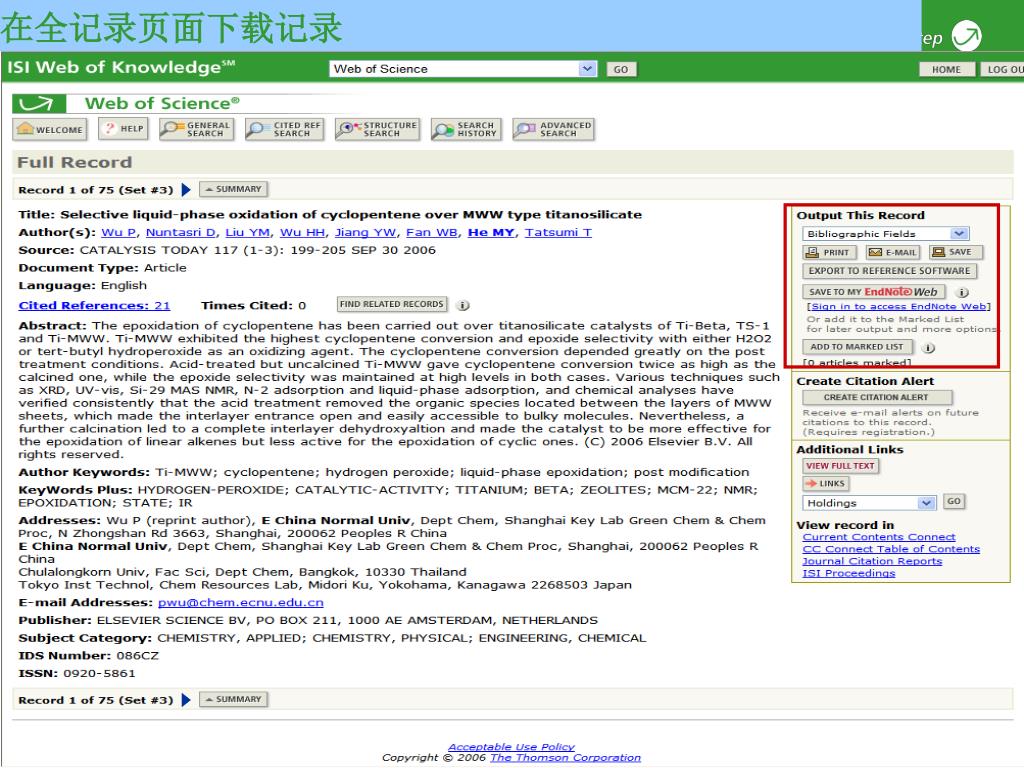1024x768 pixels.
Task: Print this record
Action: click(x=828, y=252)
